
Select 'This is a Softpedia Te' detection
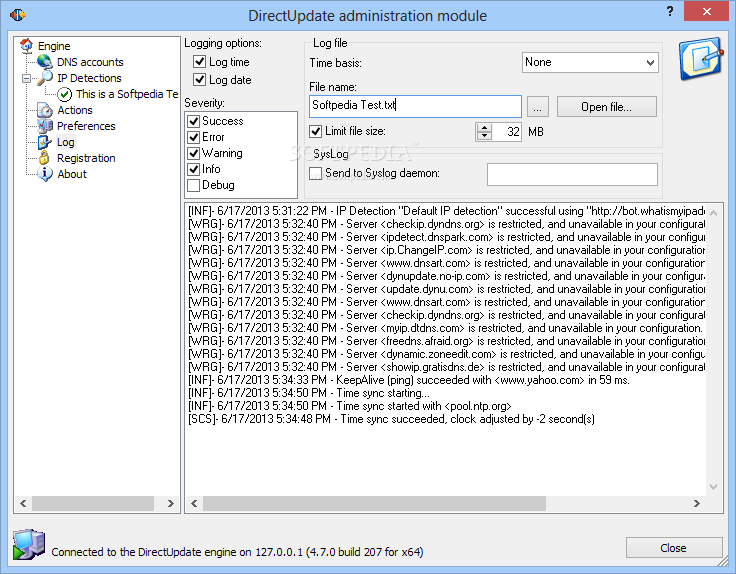(127, 94)
